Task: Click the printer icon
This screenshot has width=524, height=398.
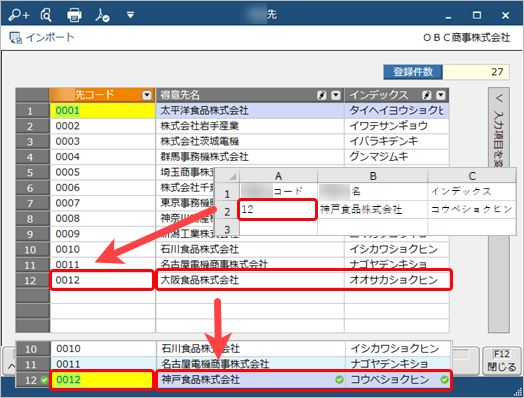Action: pyautogui.click(x=74, y=15)
